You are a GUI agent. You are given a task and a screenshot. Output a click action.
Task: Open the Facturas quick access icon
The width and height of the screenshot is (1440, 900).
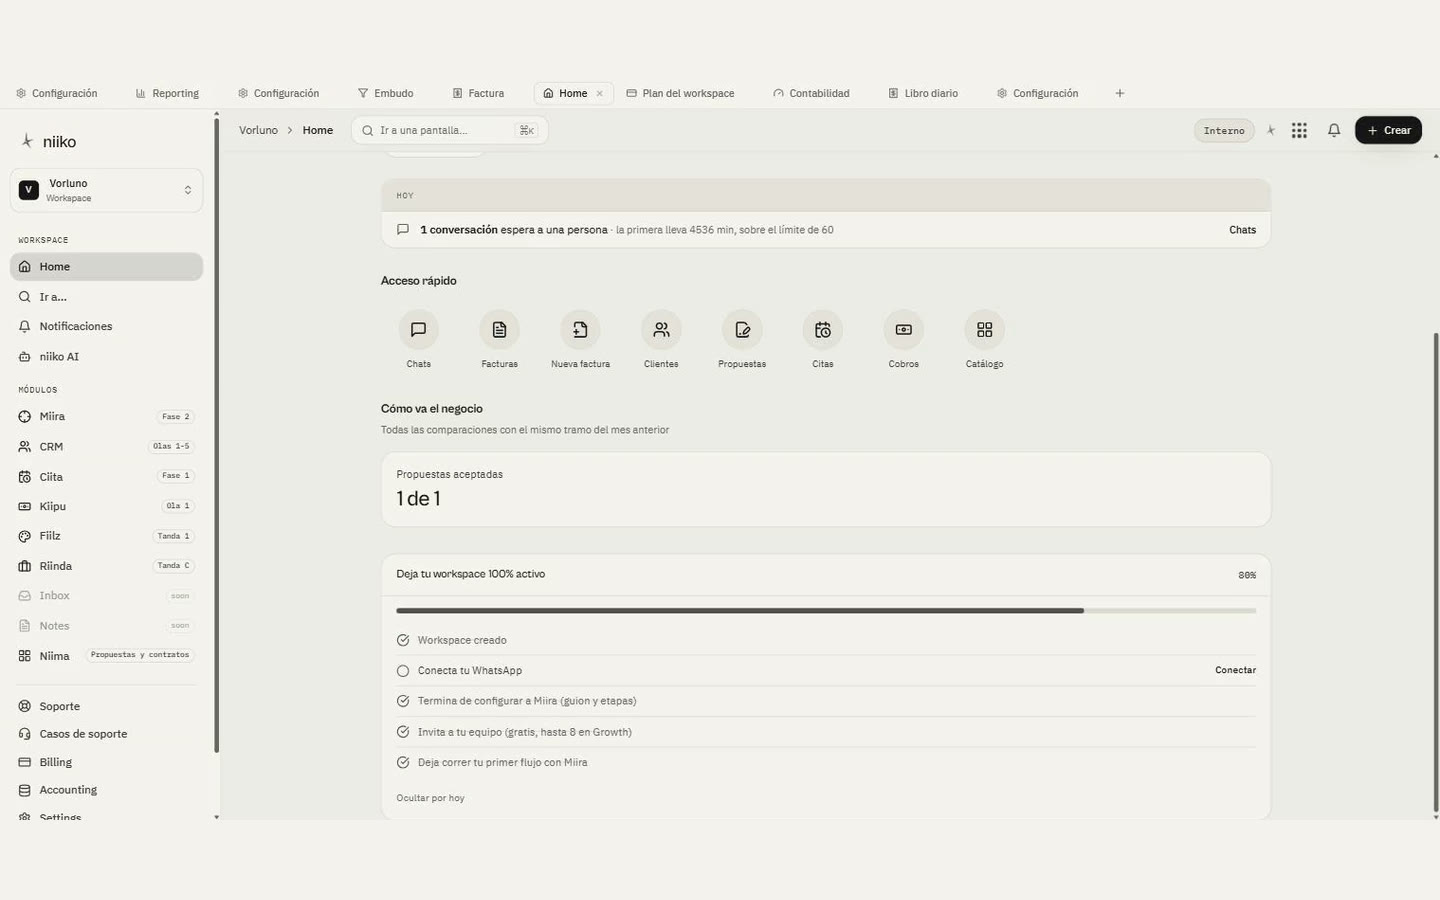pyautogui.click(x=499, y=330)
